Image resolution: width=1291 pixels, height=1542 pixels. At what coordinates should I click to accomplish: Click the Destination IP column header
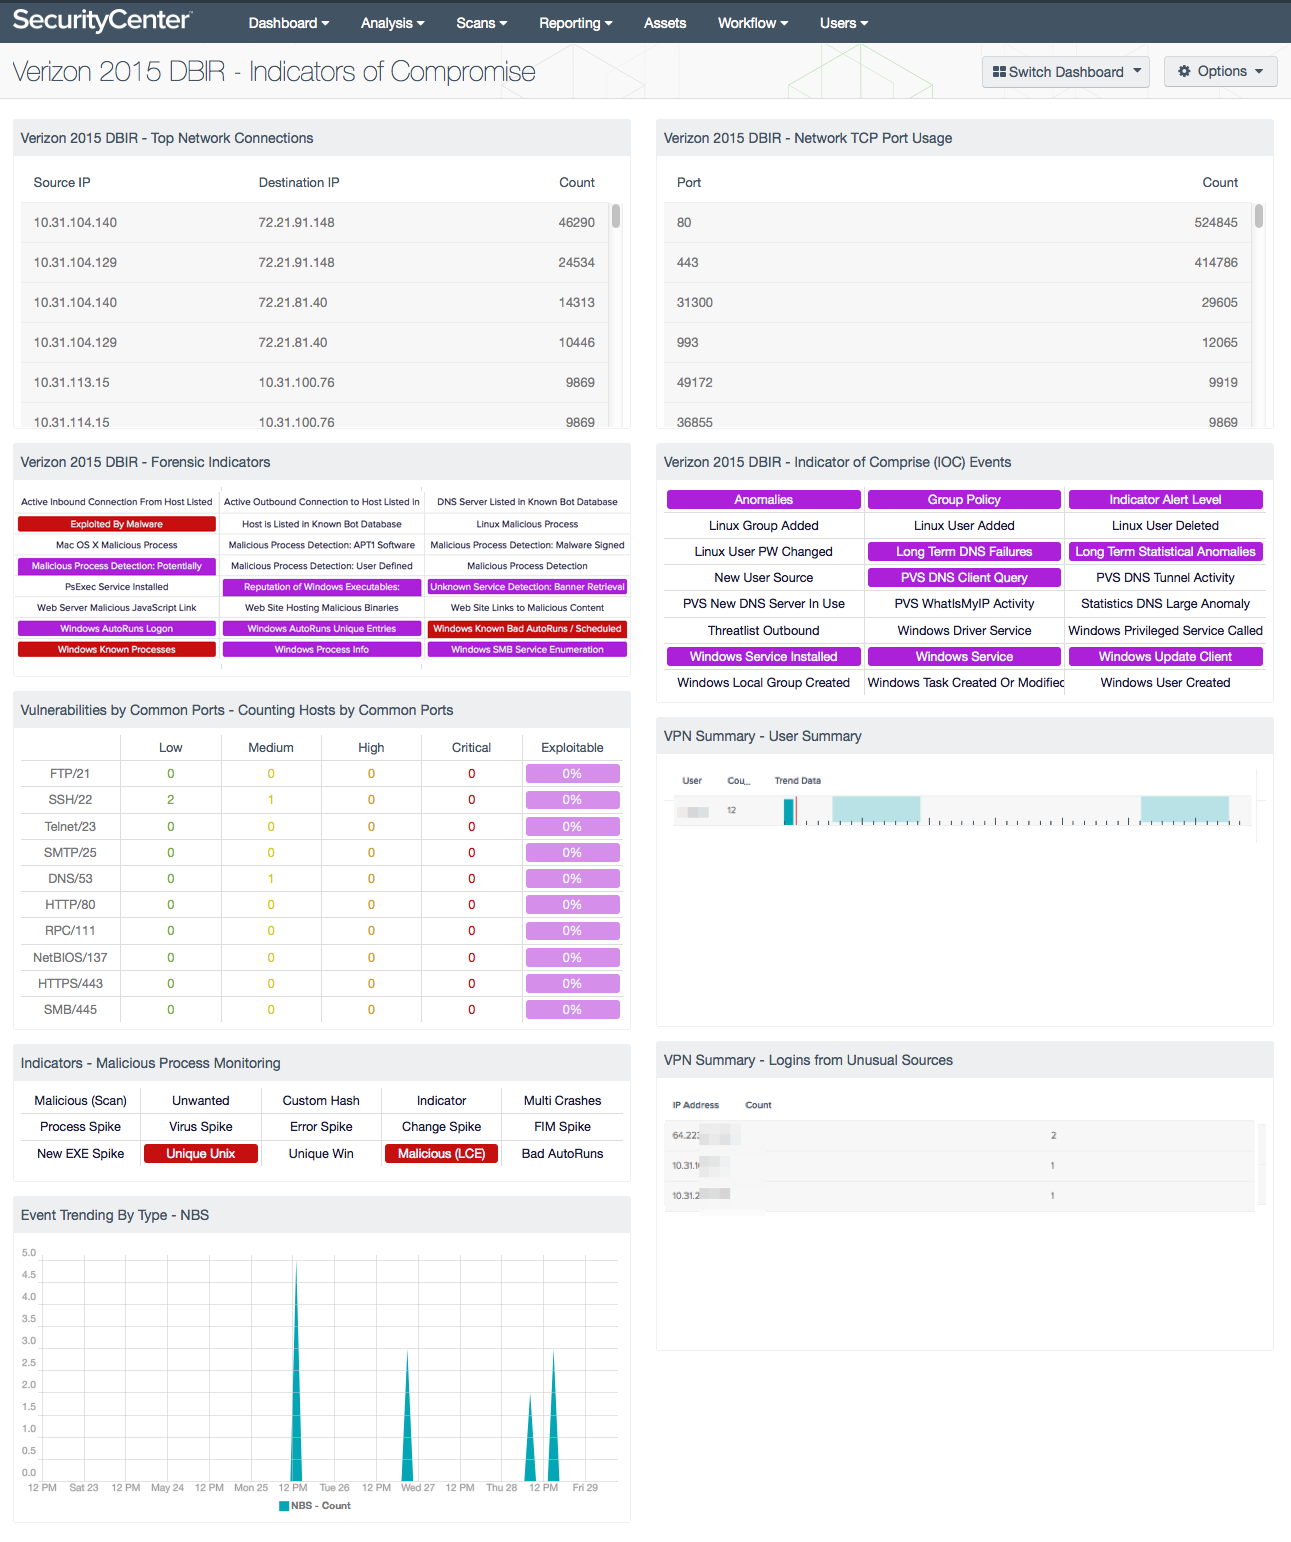tap(299, 183)
